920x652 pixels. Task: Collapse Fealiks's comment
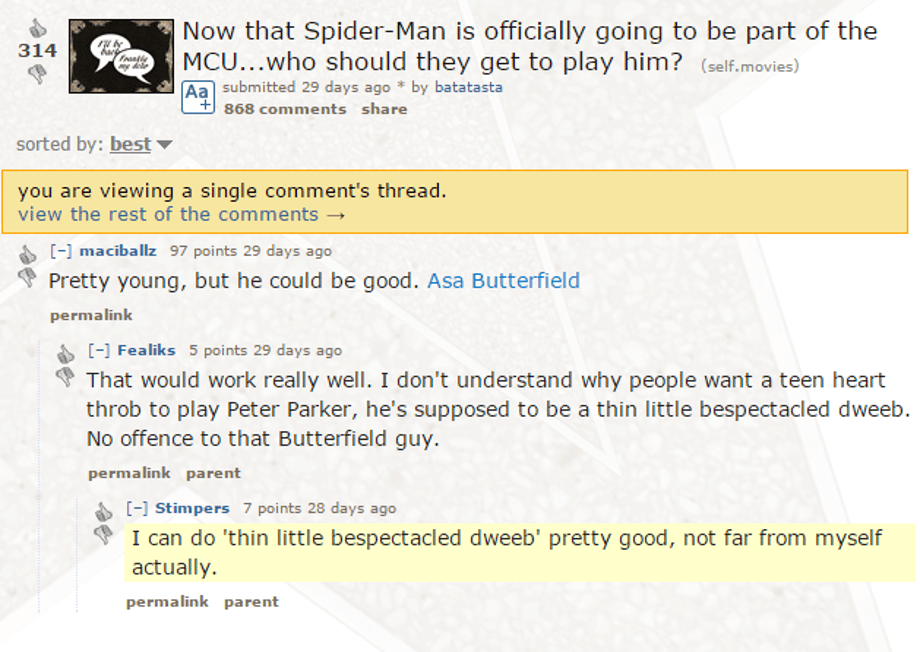coord(98,350)
